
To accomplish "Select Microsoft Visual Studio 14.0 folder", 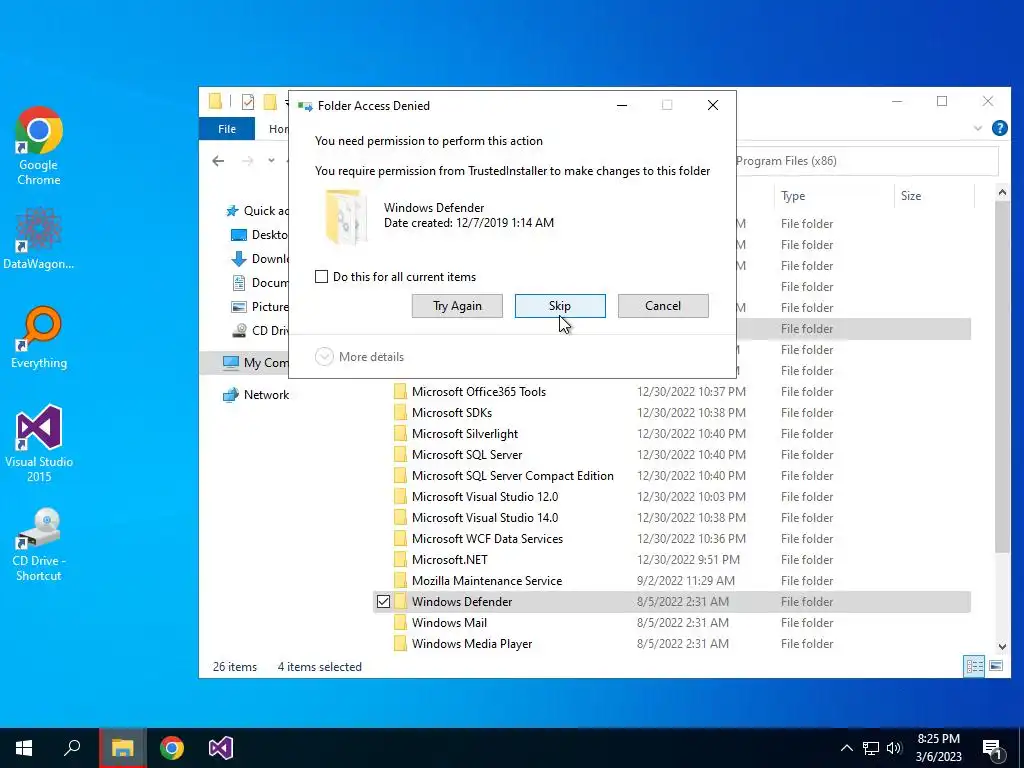I will click(x=485, y=517).
